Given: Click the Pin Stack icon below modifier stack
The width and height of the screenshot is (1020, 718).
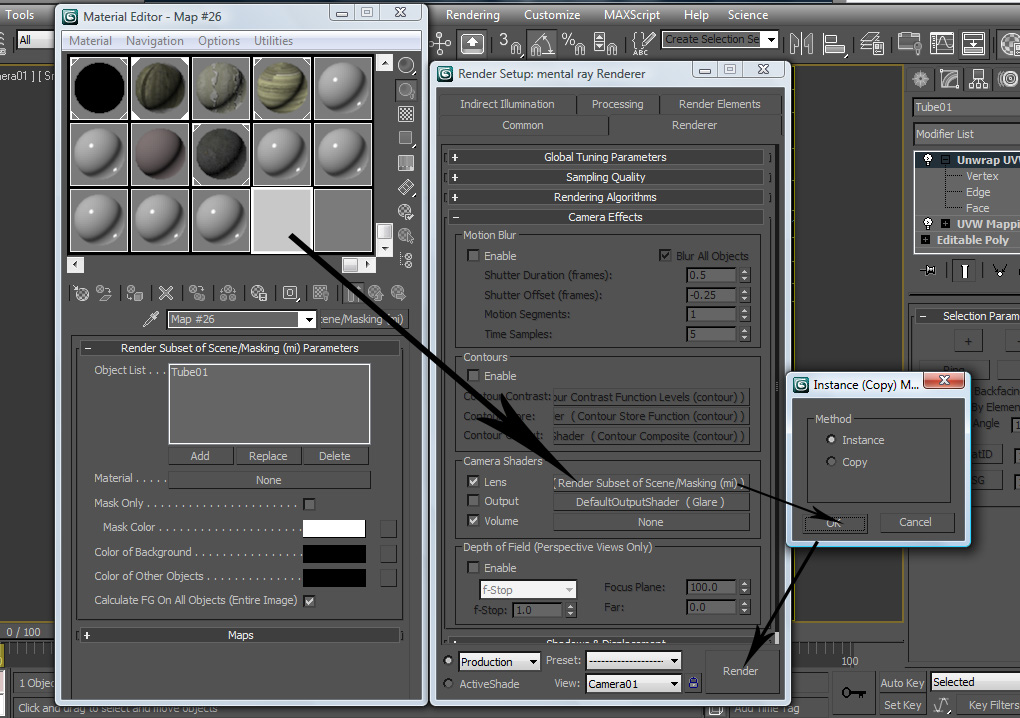Looking at the screenshot, I should tap(929, 270).
